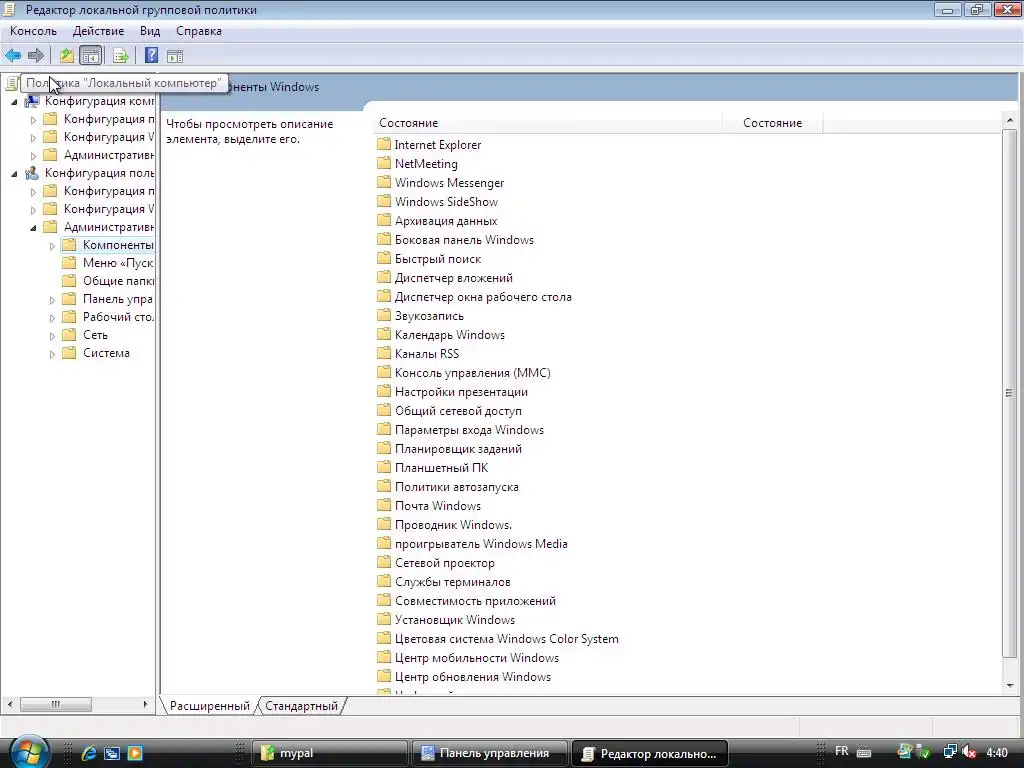Click the list scroll down arrow
This screenshot has height=768, width=1024.
click(1010, 685)
